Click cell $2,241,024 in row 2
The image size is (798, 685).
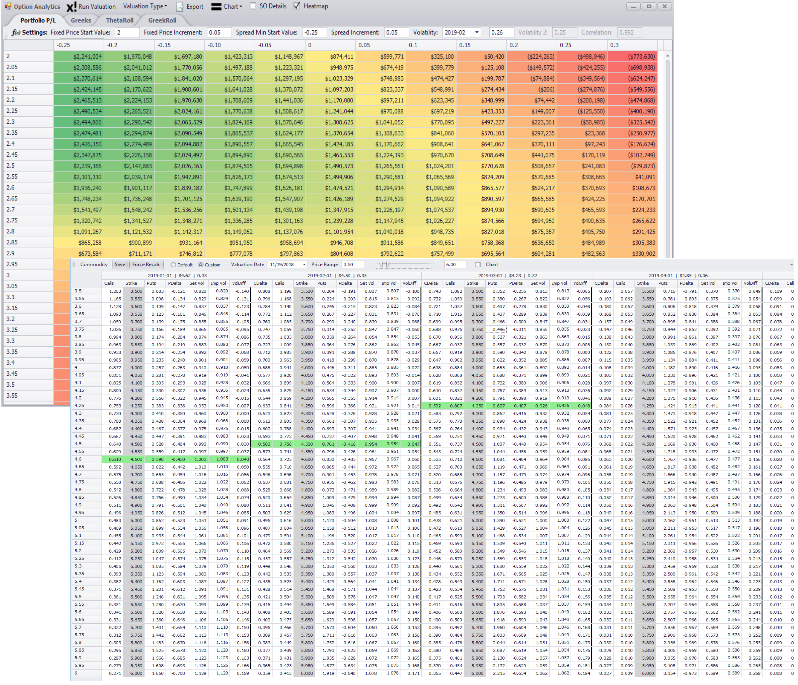[79, 56]
